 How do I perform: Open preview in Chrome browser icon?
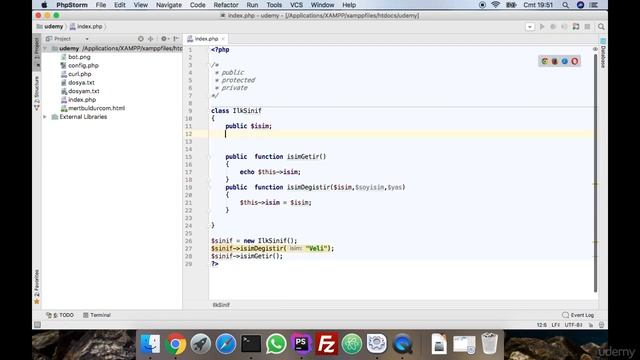click(x=544, y=61)
